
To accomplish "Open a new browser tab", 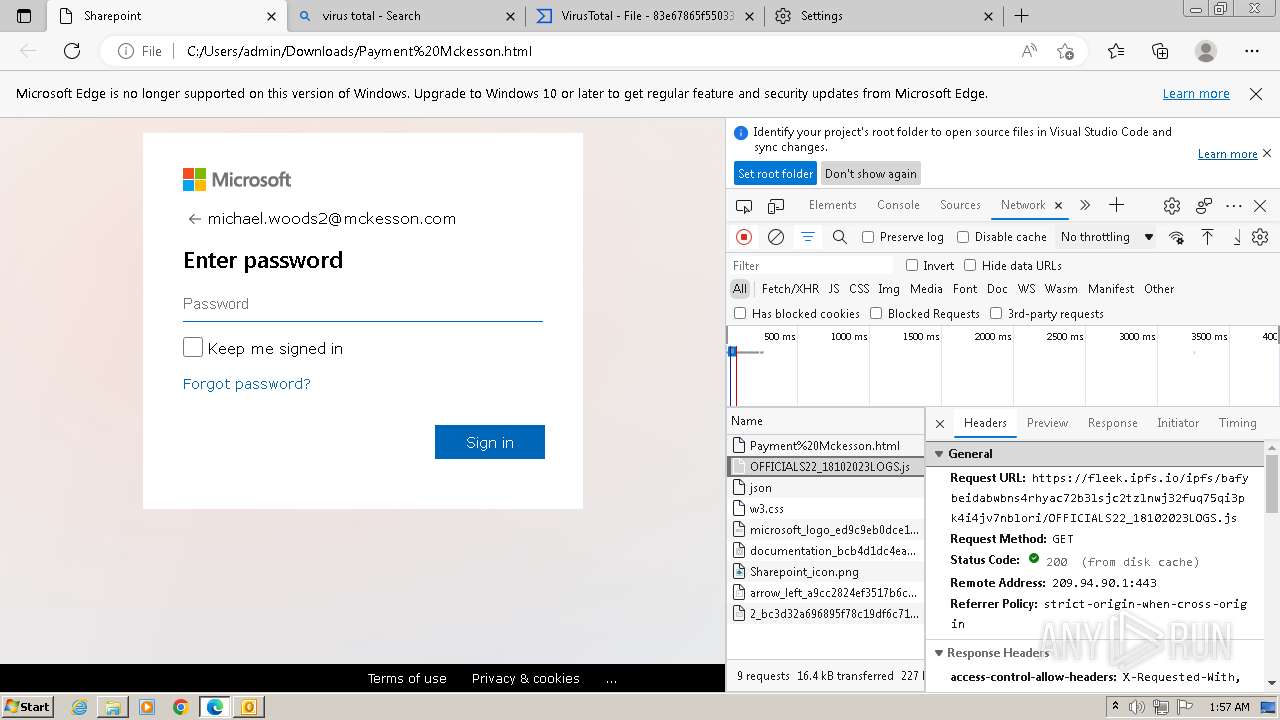I will click(1021, 16).
